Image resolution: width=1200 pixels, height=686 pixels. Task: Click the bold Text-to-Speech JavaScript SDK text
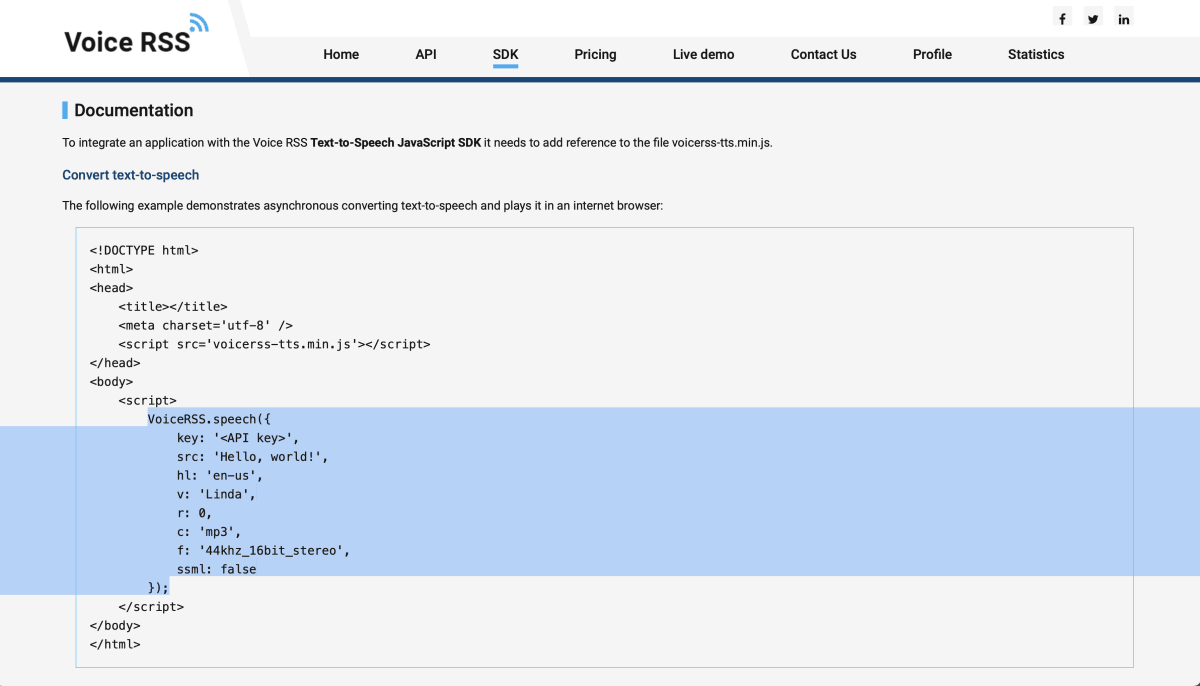point(396,143)
